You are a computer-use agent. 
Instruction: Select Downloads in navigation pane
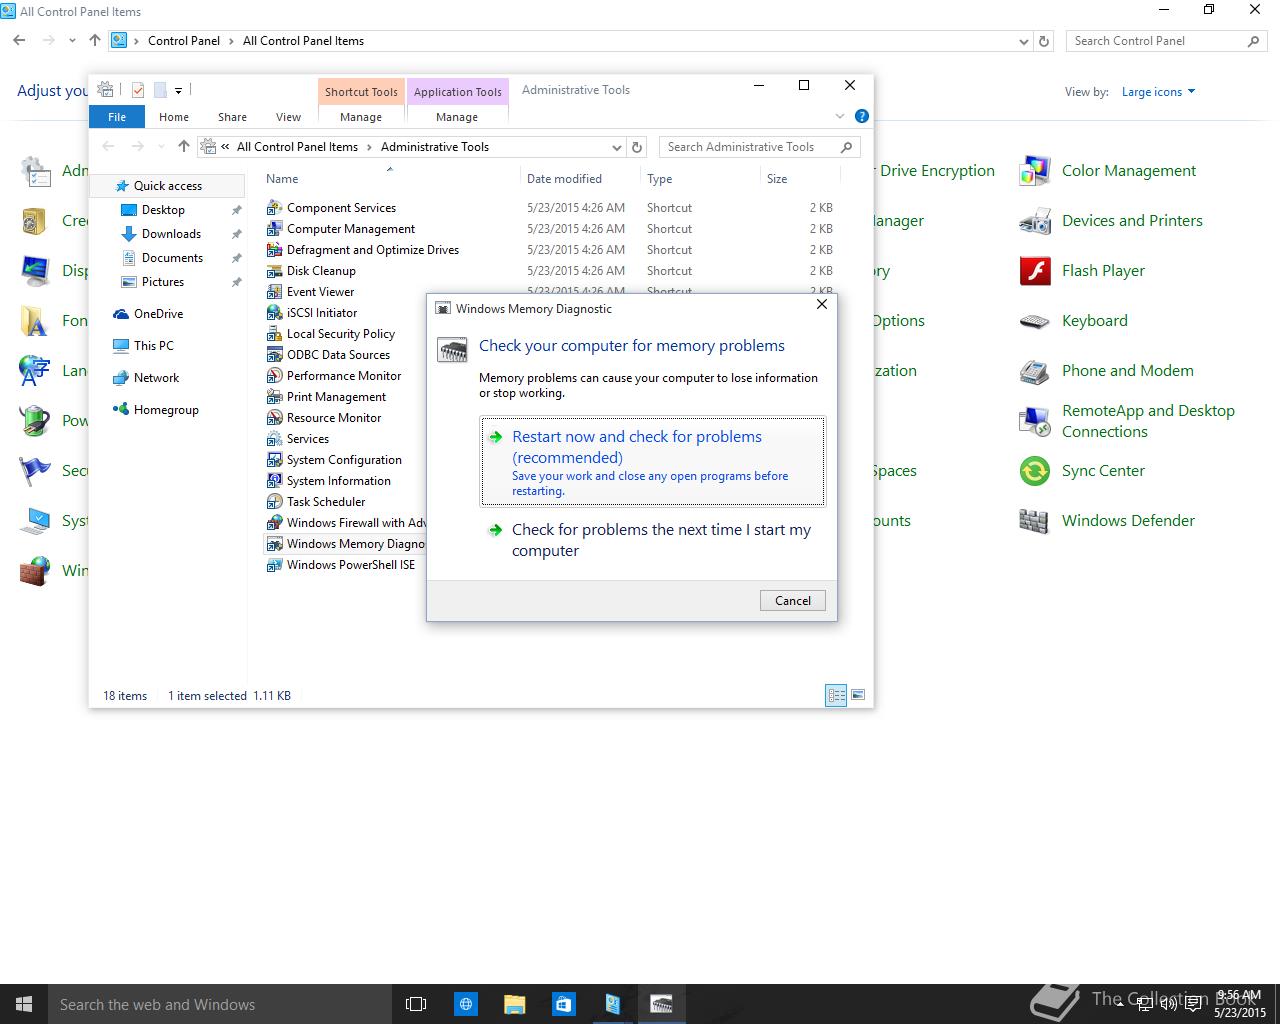pos(171,234)
